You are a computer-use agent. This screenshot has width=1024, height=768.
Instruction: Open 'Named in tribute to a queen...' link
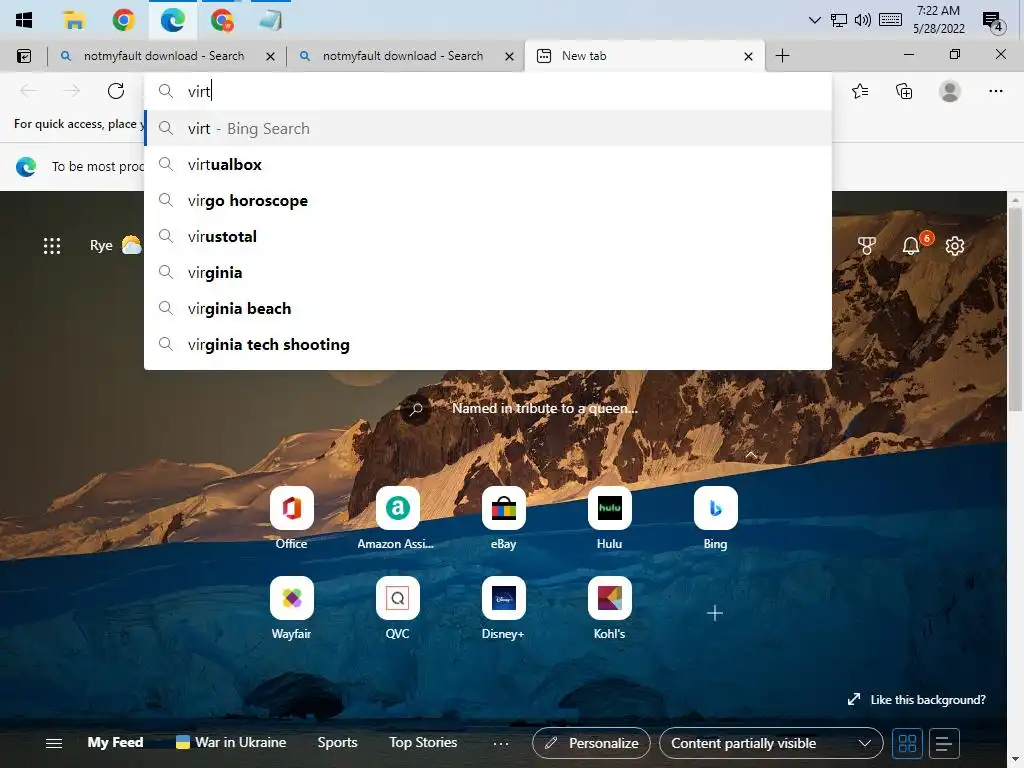[x=545, y=408]
